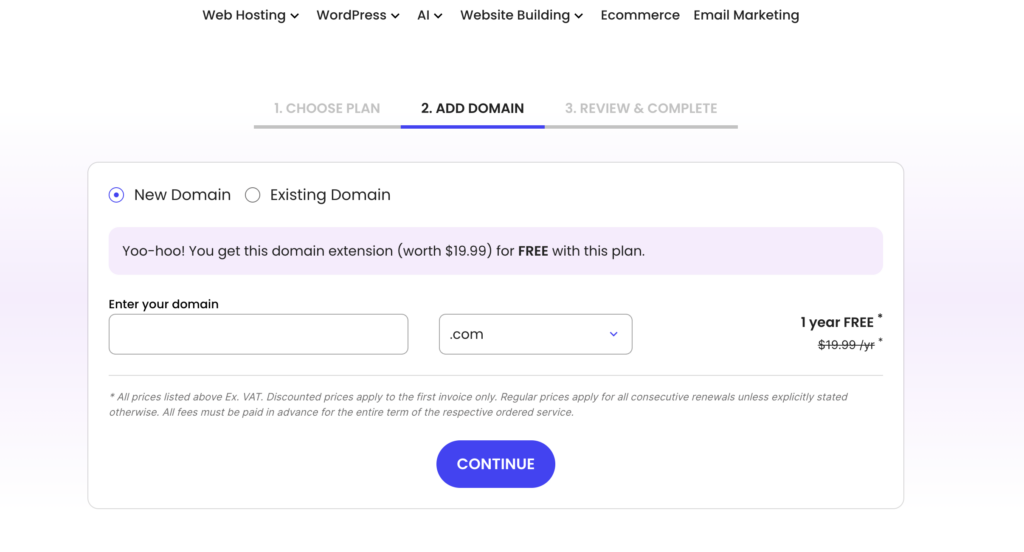Go back to the Choose Plan step
The height and width of the screenshot is (552, 1024).
click(x=327, y=108)
